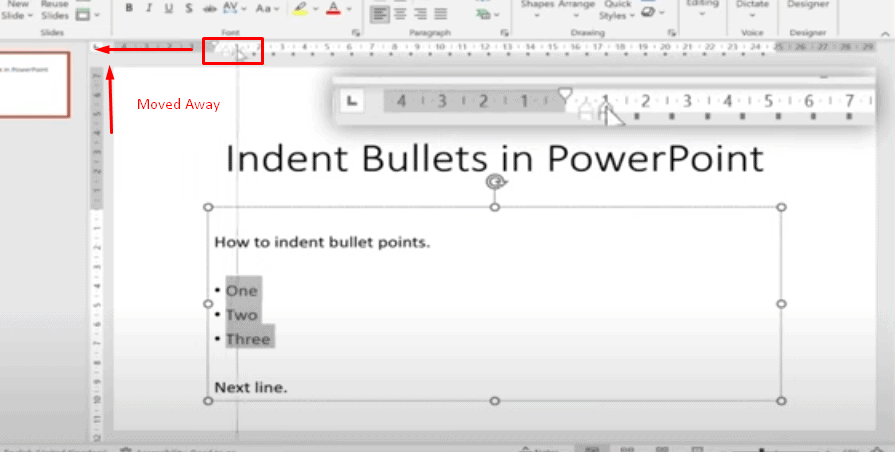Open the Designer pane

pyautogui.click(x=808, y=5)
